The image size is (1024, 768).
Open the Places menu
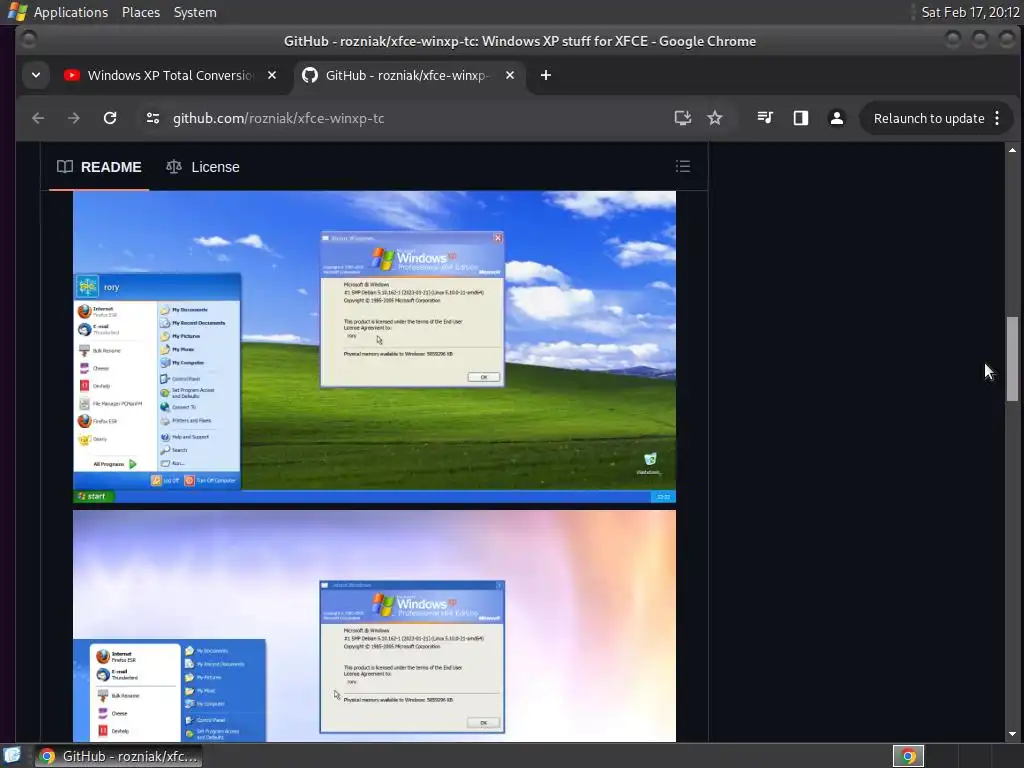(x=141, y=12)
